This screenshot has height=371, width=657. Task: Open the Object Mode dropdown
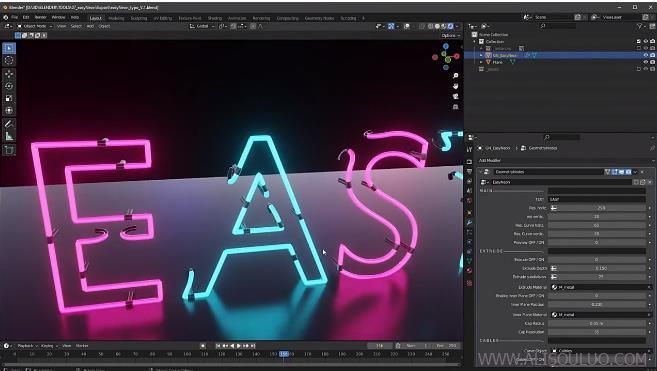tap(35, 26)
